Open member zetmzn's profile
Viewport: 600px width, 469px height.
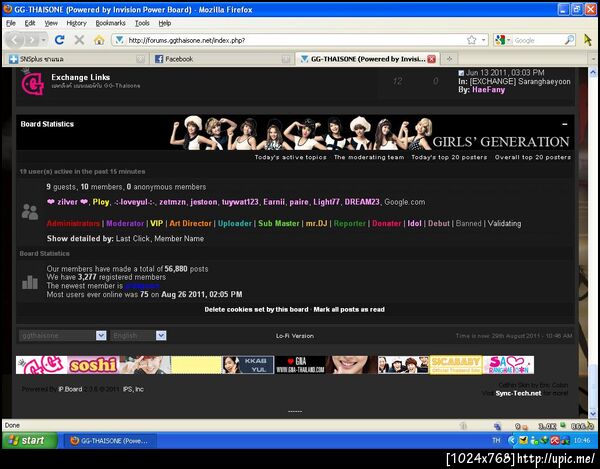tap(173, 202)
